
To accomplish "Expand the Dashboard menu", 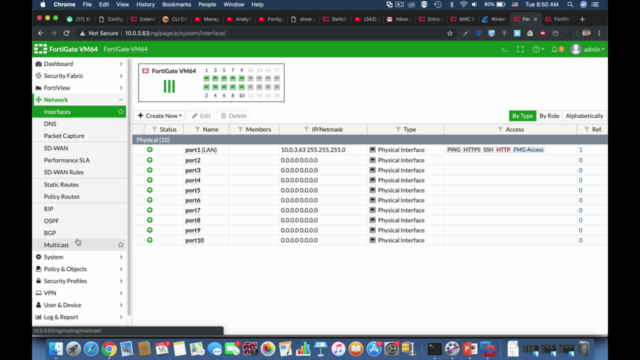I will [x=79, y=64].
